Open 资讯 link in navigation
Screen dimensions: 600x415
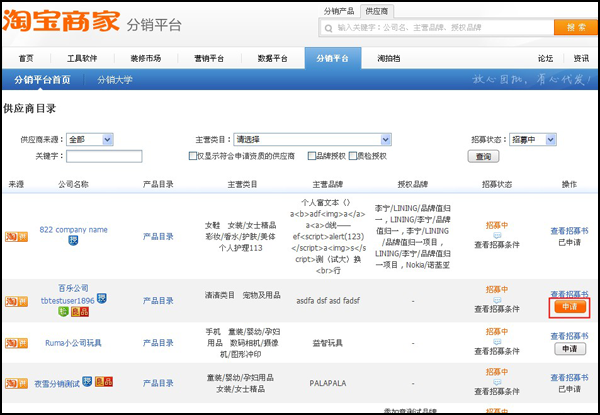[x=581, y=59]
